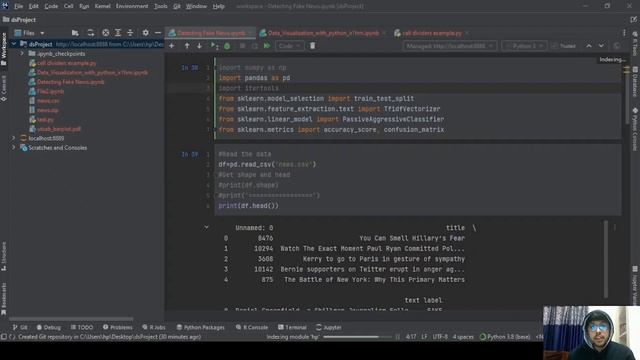
Task: Run all cells with the double-arrow icon
Action: pyautogui.click(x=267, y=46)
